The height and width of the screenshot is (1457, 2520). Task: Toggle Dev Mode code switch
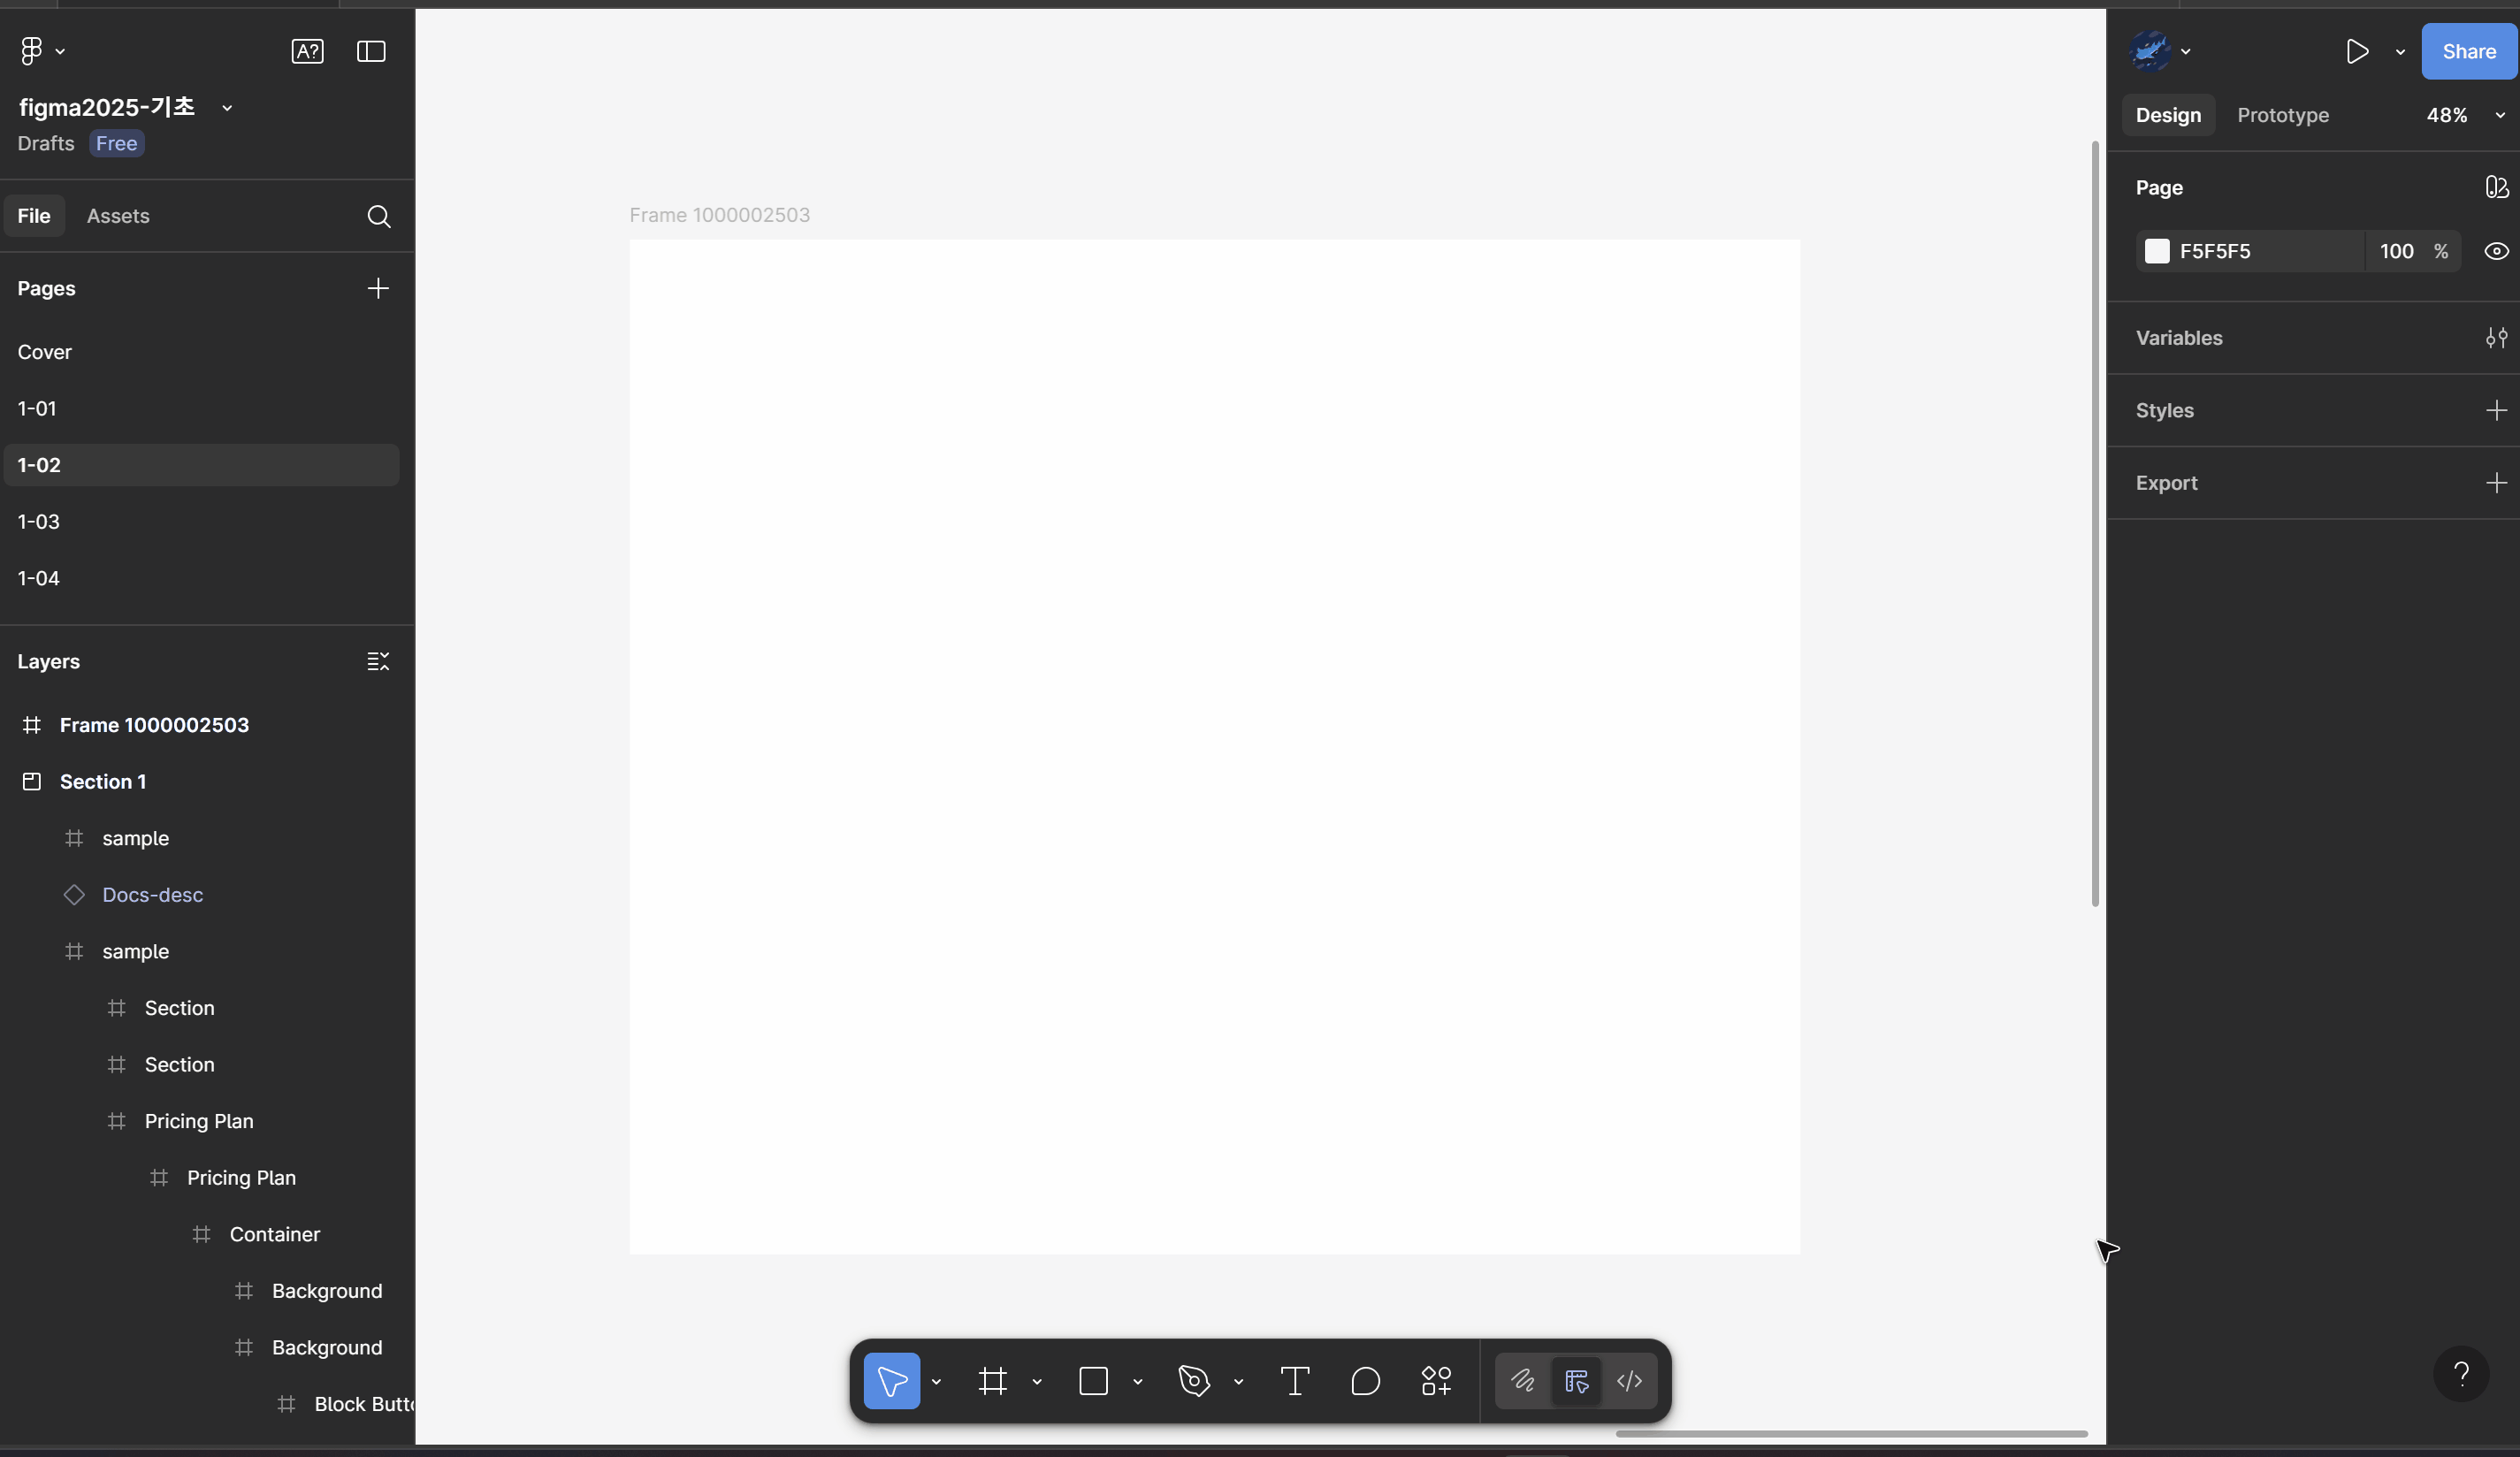point(1629,1381)
